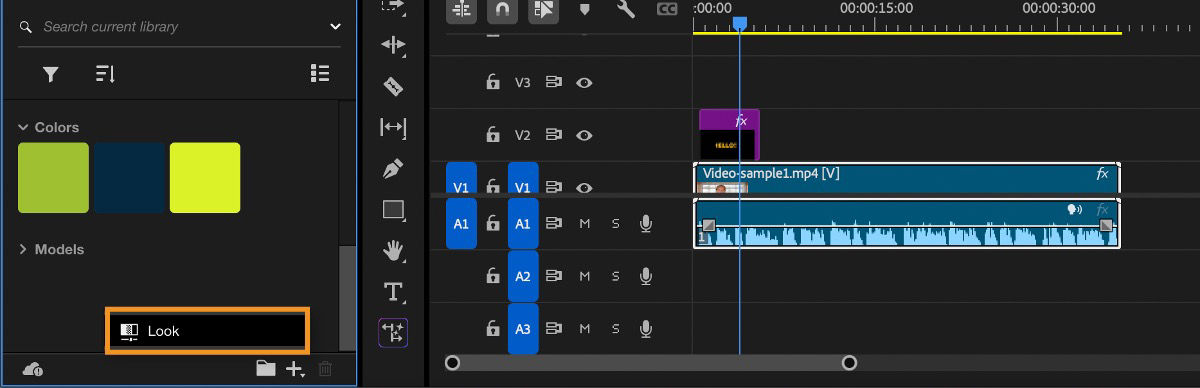Screen dimensions: 1200x388
Task: Select the Rectangle tool
Action: [394, 210]
